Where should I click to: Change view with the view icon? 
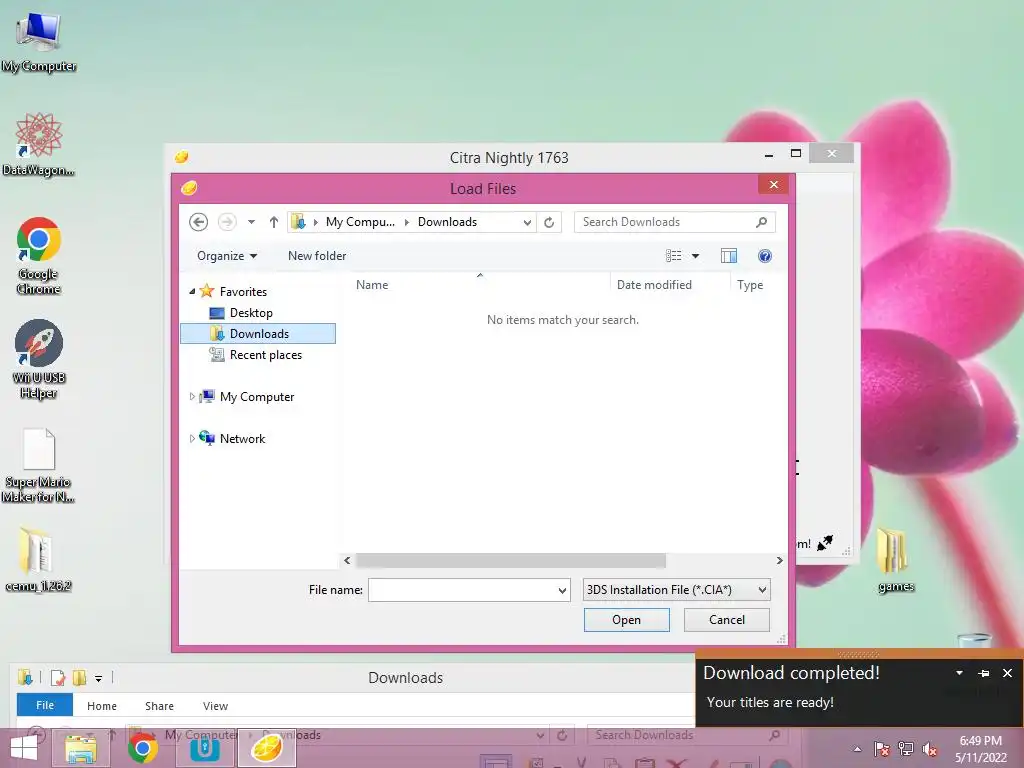pyautogui.click(x=673, y=256)
